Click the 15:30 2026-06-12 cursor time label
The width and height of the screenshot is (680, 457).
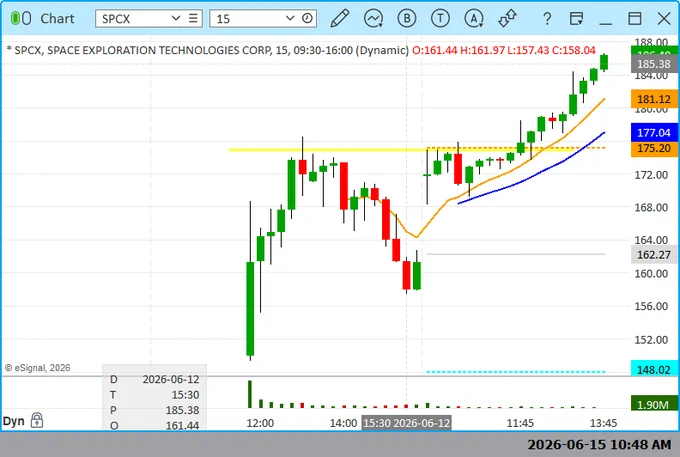[406, 423]
